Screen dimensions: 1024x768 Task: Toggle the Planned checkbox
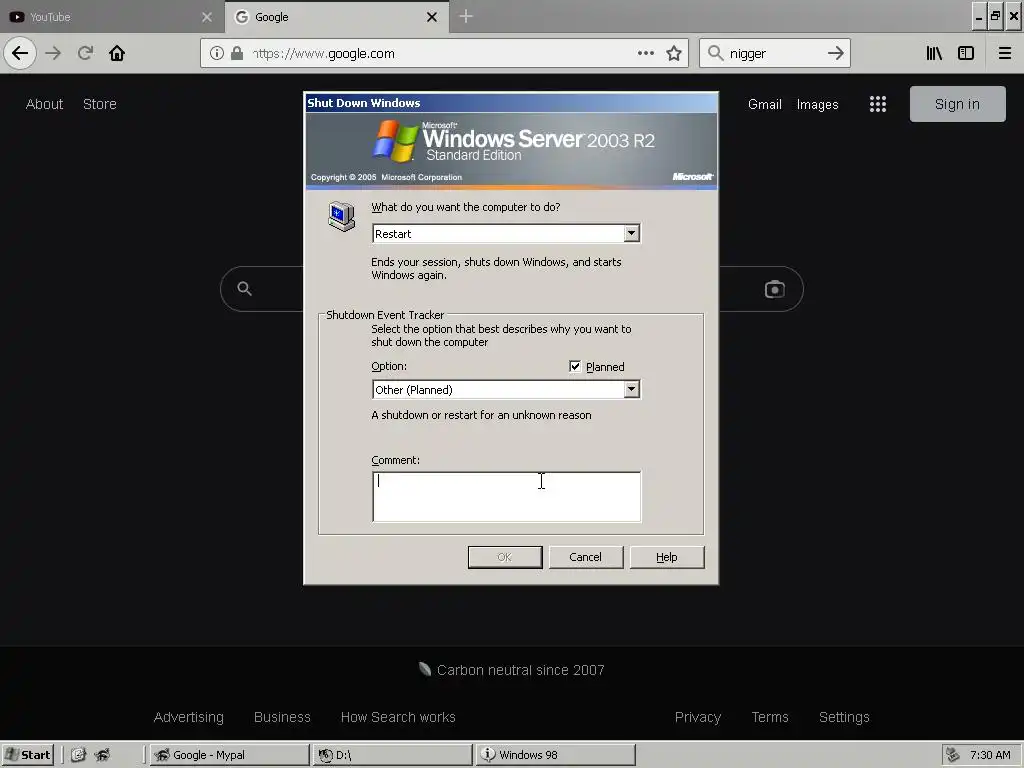point(575,366)
